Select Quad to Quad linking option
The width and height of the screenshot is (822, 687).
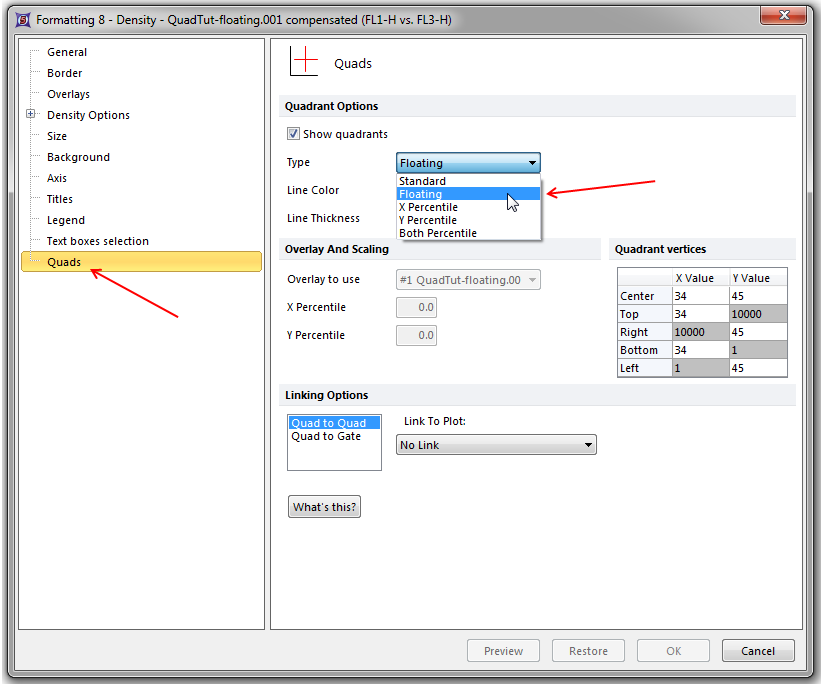(328, 423)
